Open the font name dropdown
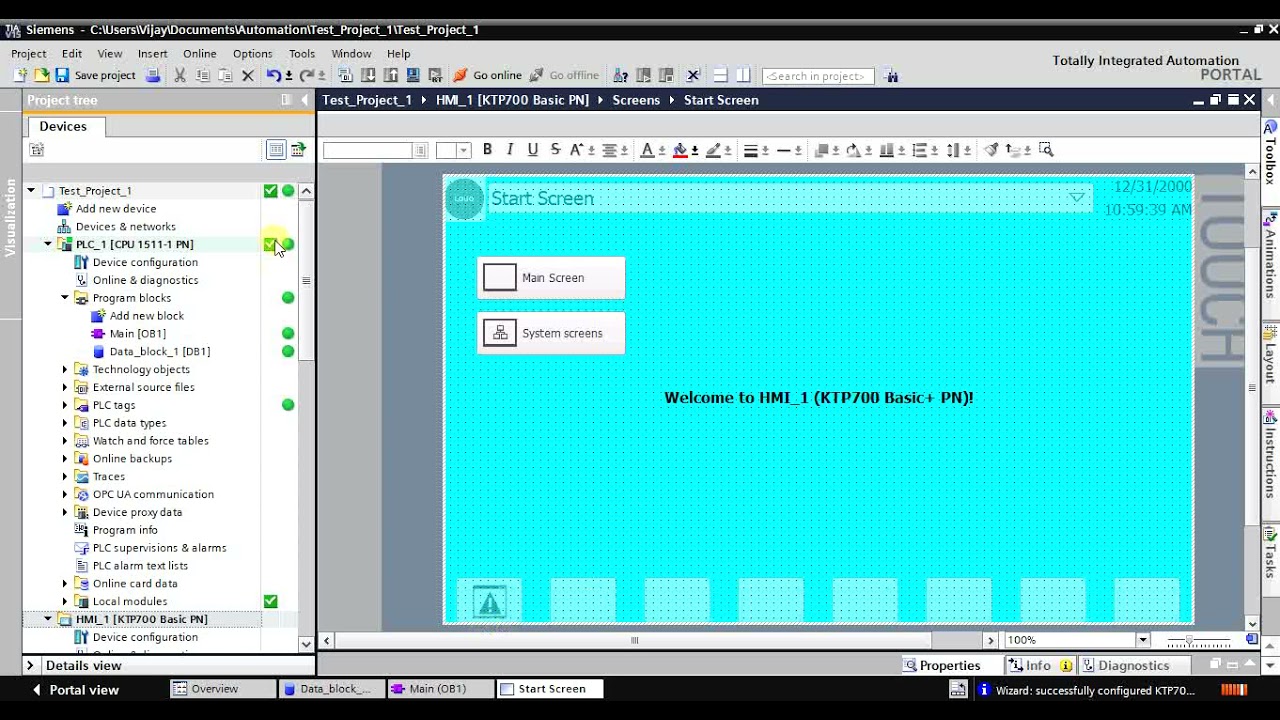 click(421, 150)
